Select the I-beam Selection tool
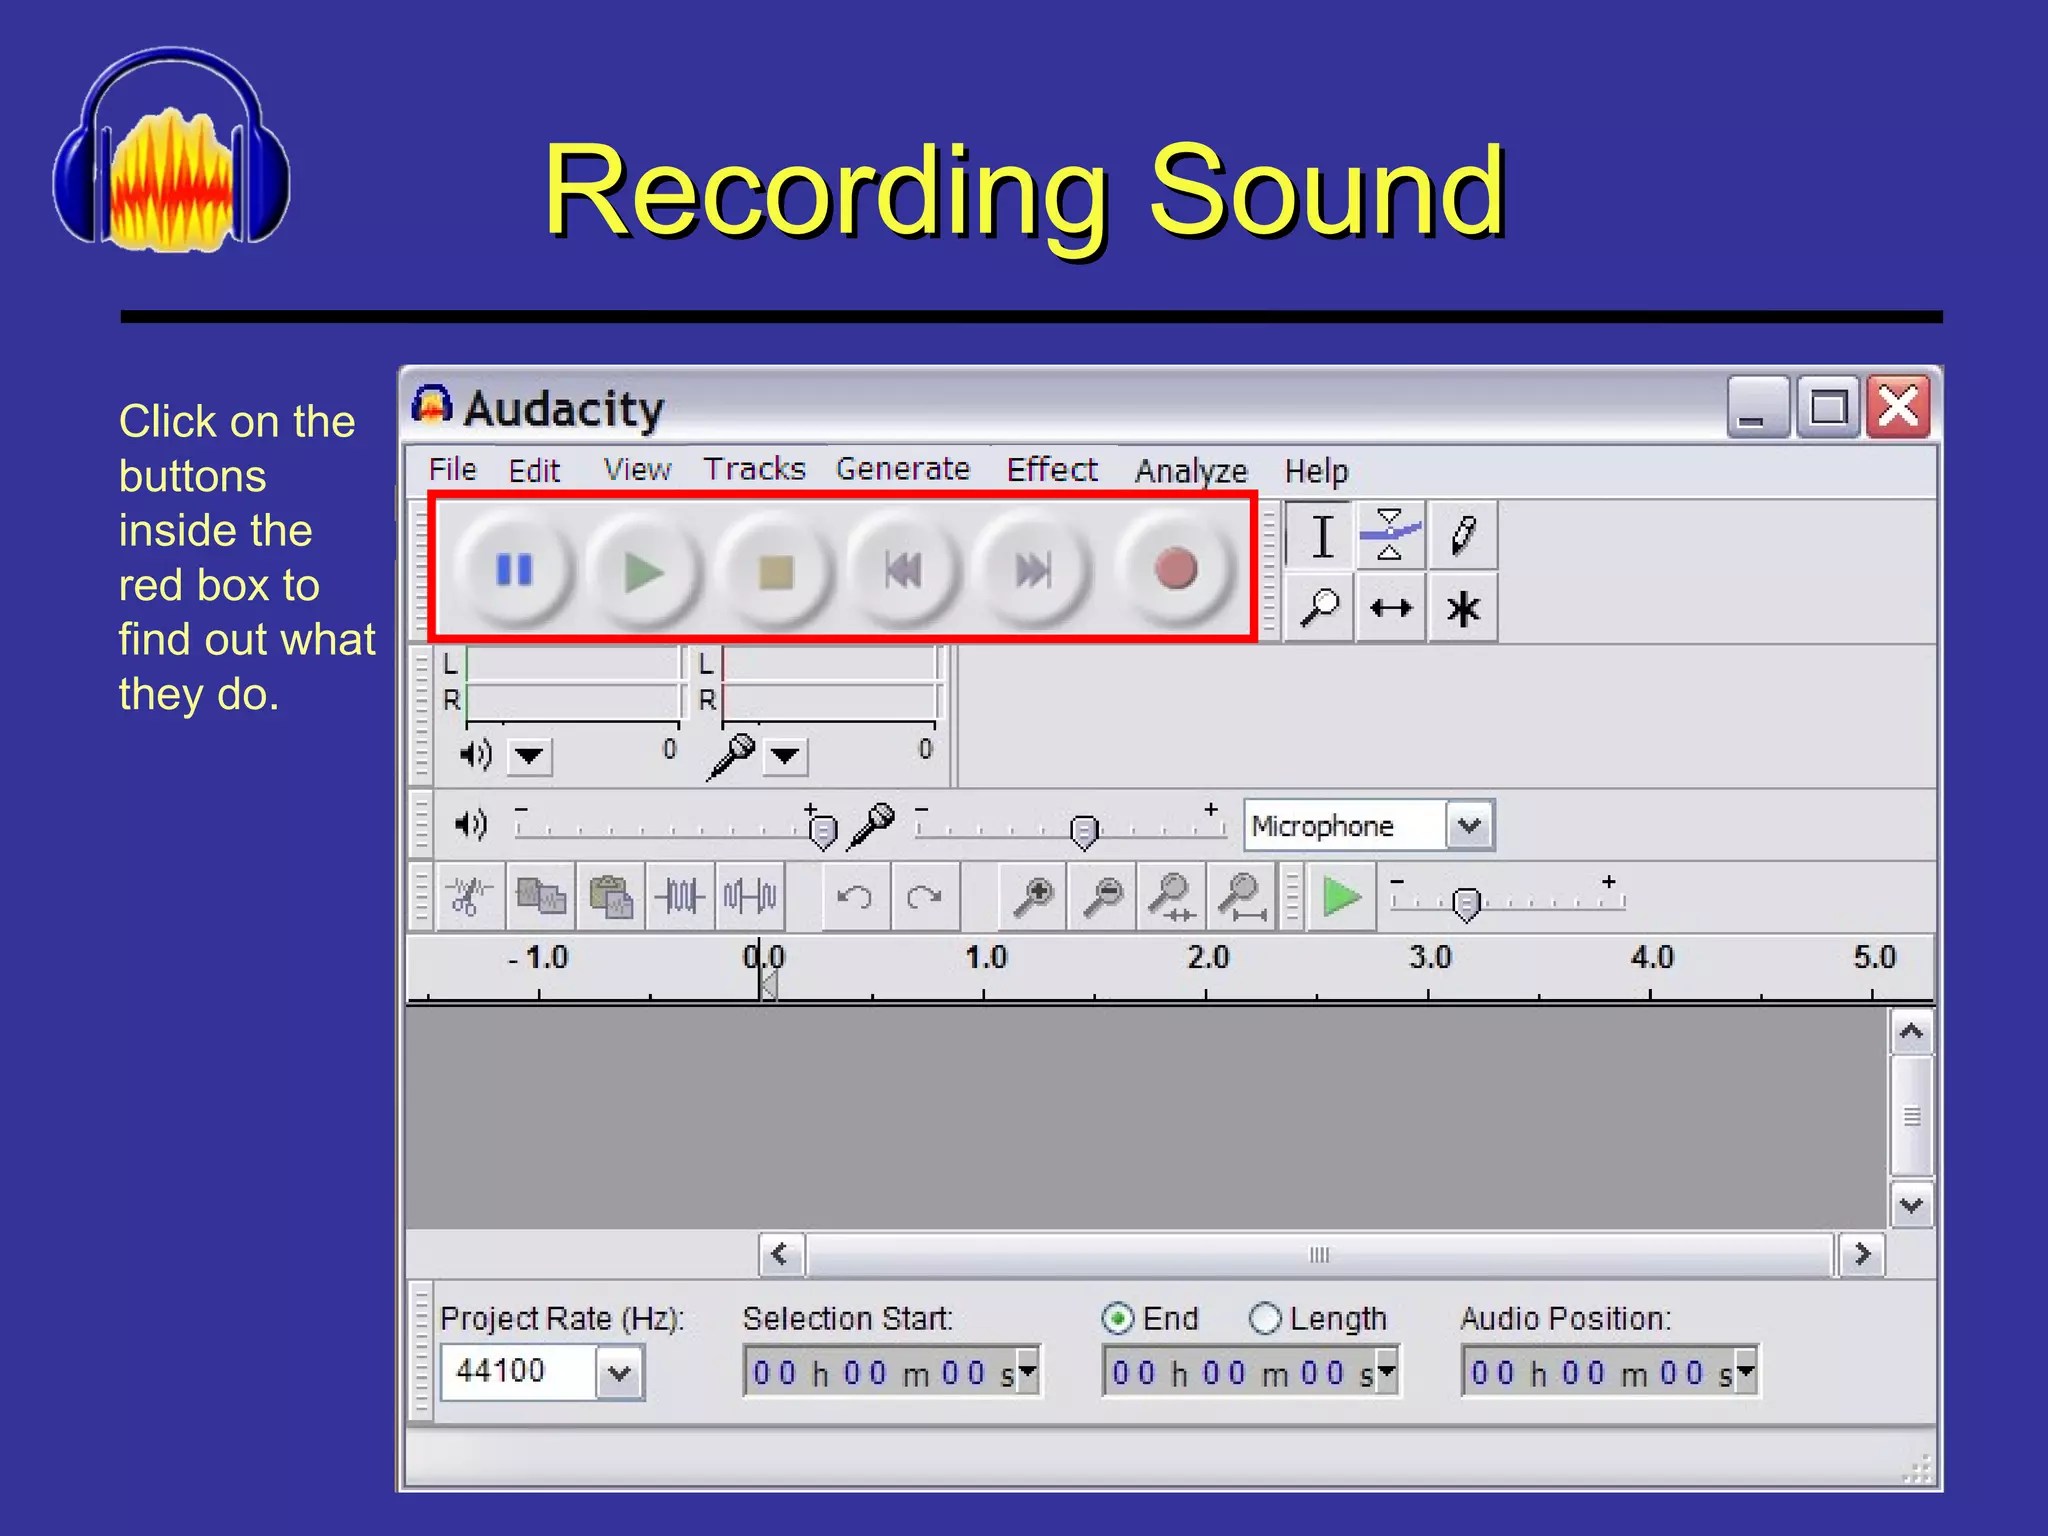 tap(1321, 535)
